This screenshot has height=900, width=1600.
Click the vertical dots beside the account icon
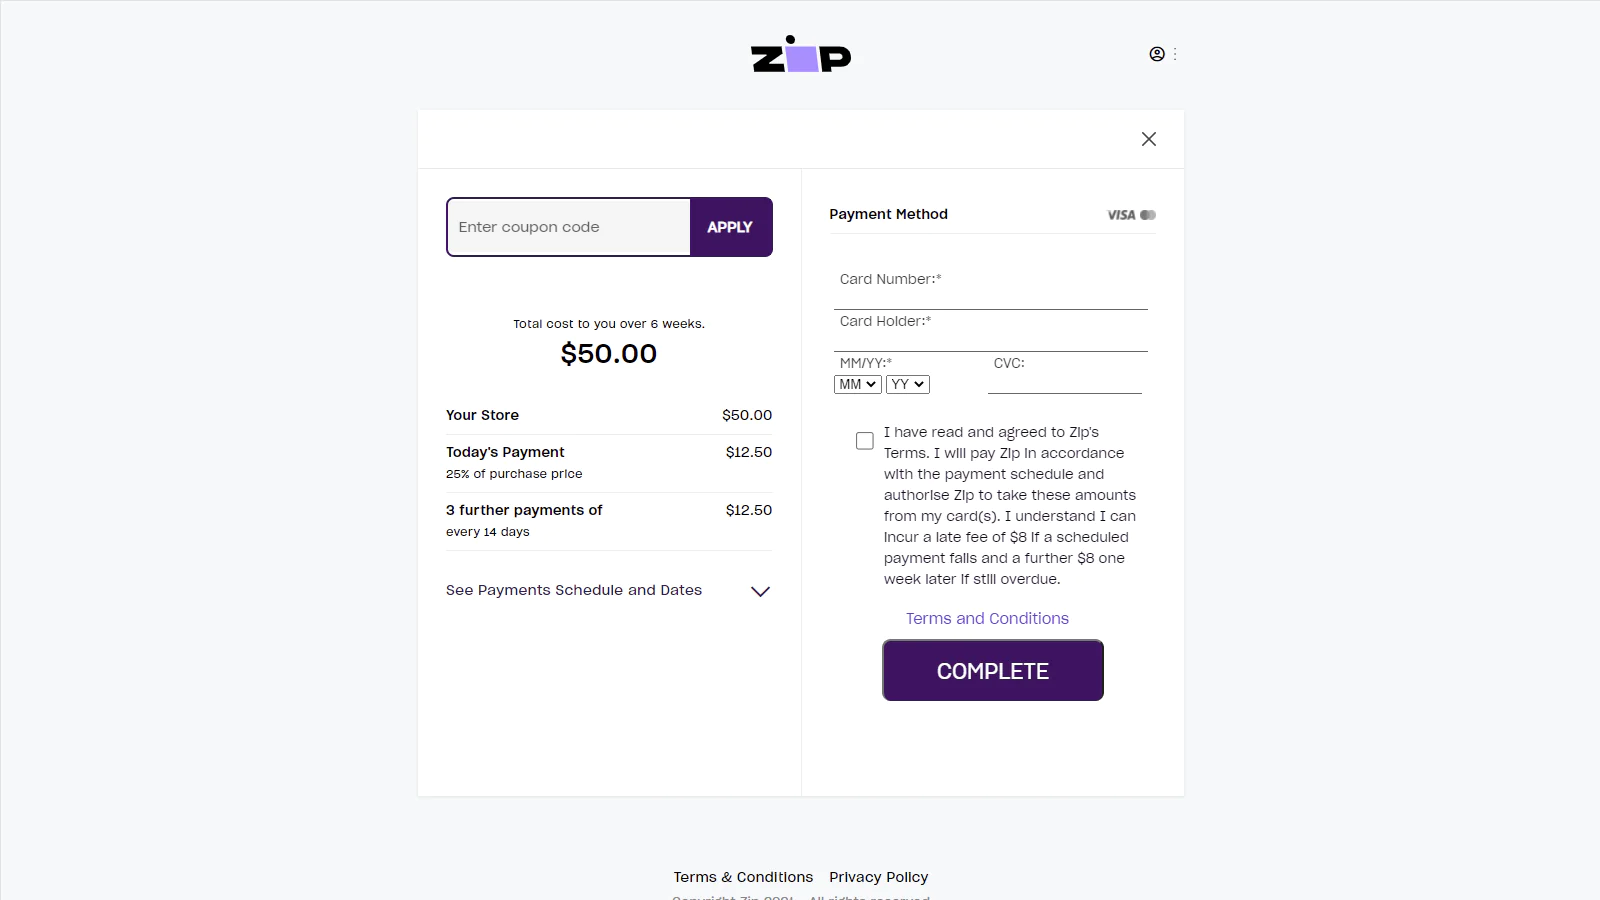click(1175, 54)
